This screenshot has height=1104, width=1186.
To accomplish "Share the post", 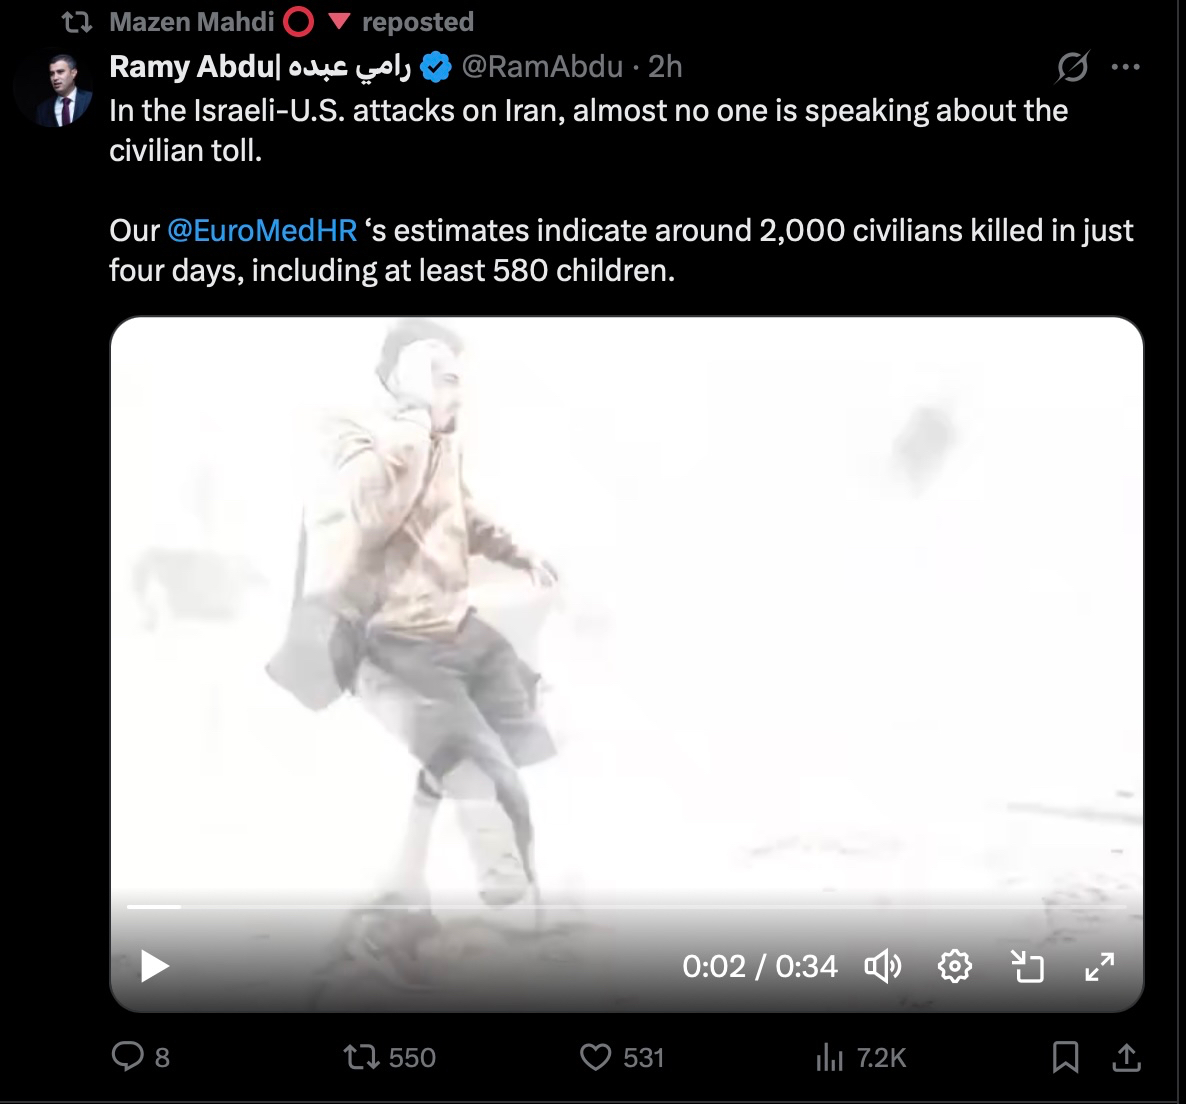I will pos(1126,1057).
